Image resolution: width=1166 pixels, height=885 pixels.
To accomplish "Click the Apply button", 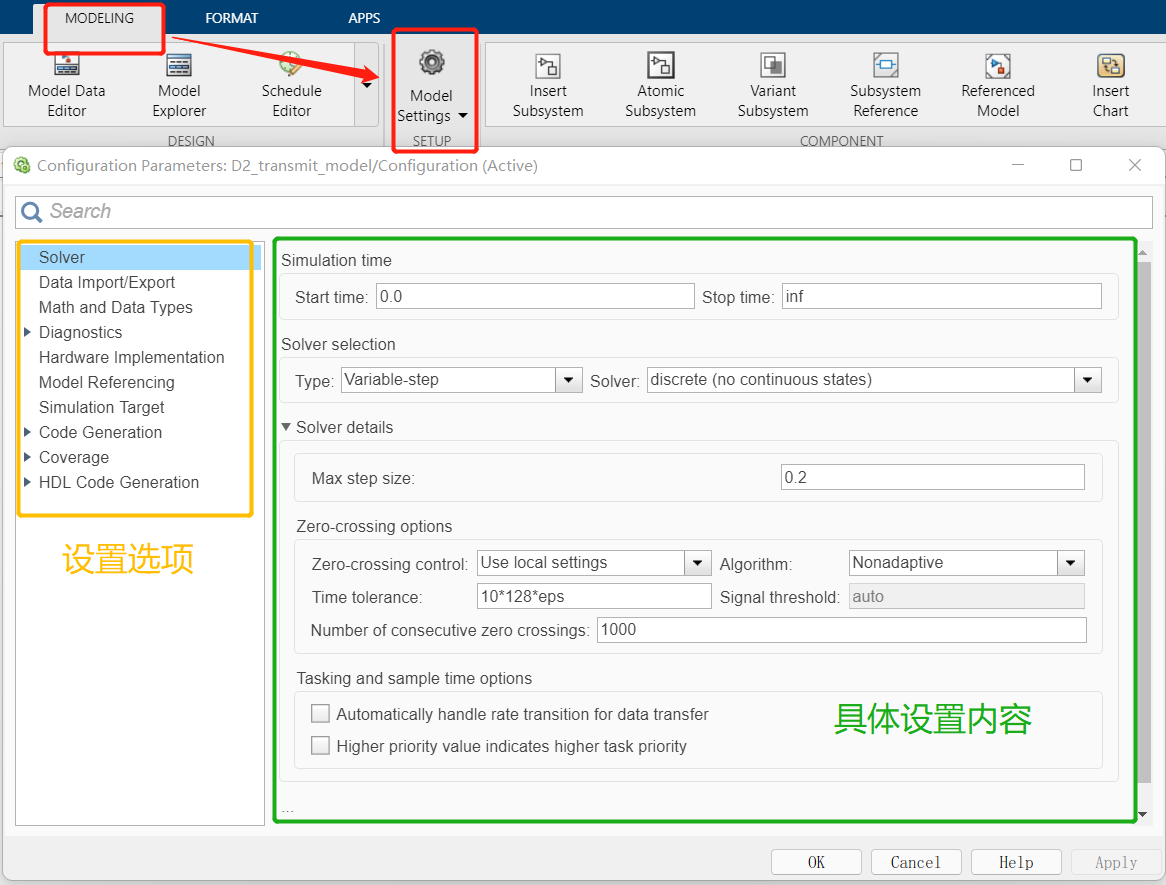I will pos(1115,862).
